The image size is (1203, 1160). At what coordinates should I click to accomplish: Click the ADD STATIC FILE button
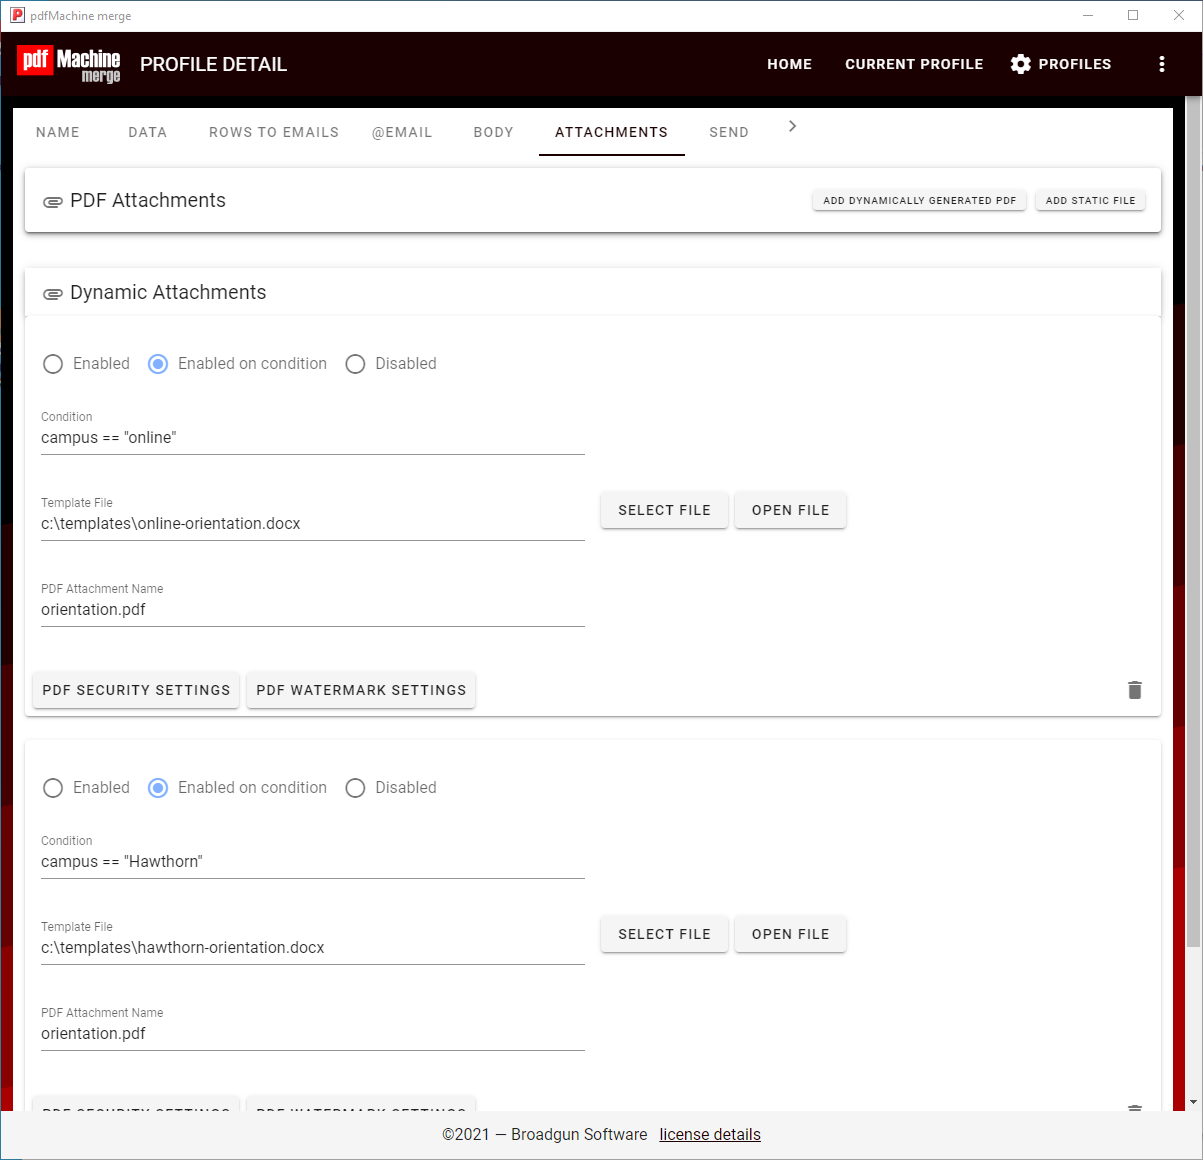click(1091, 200)
